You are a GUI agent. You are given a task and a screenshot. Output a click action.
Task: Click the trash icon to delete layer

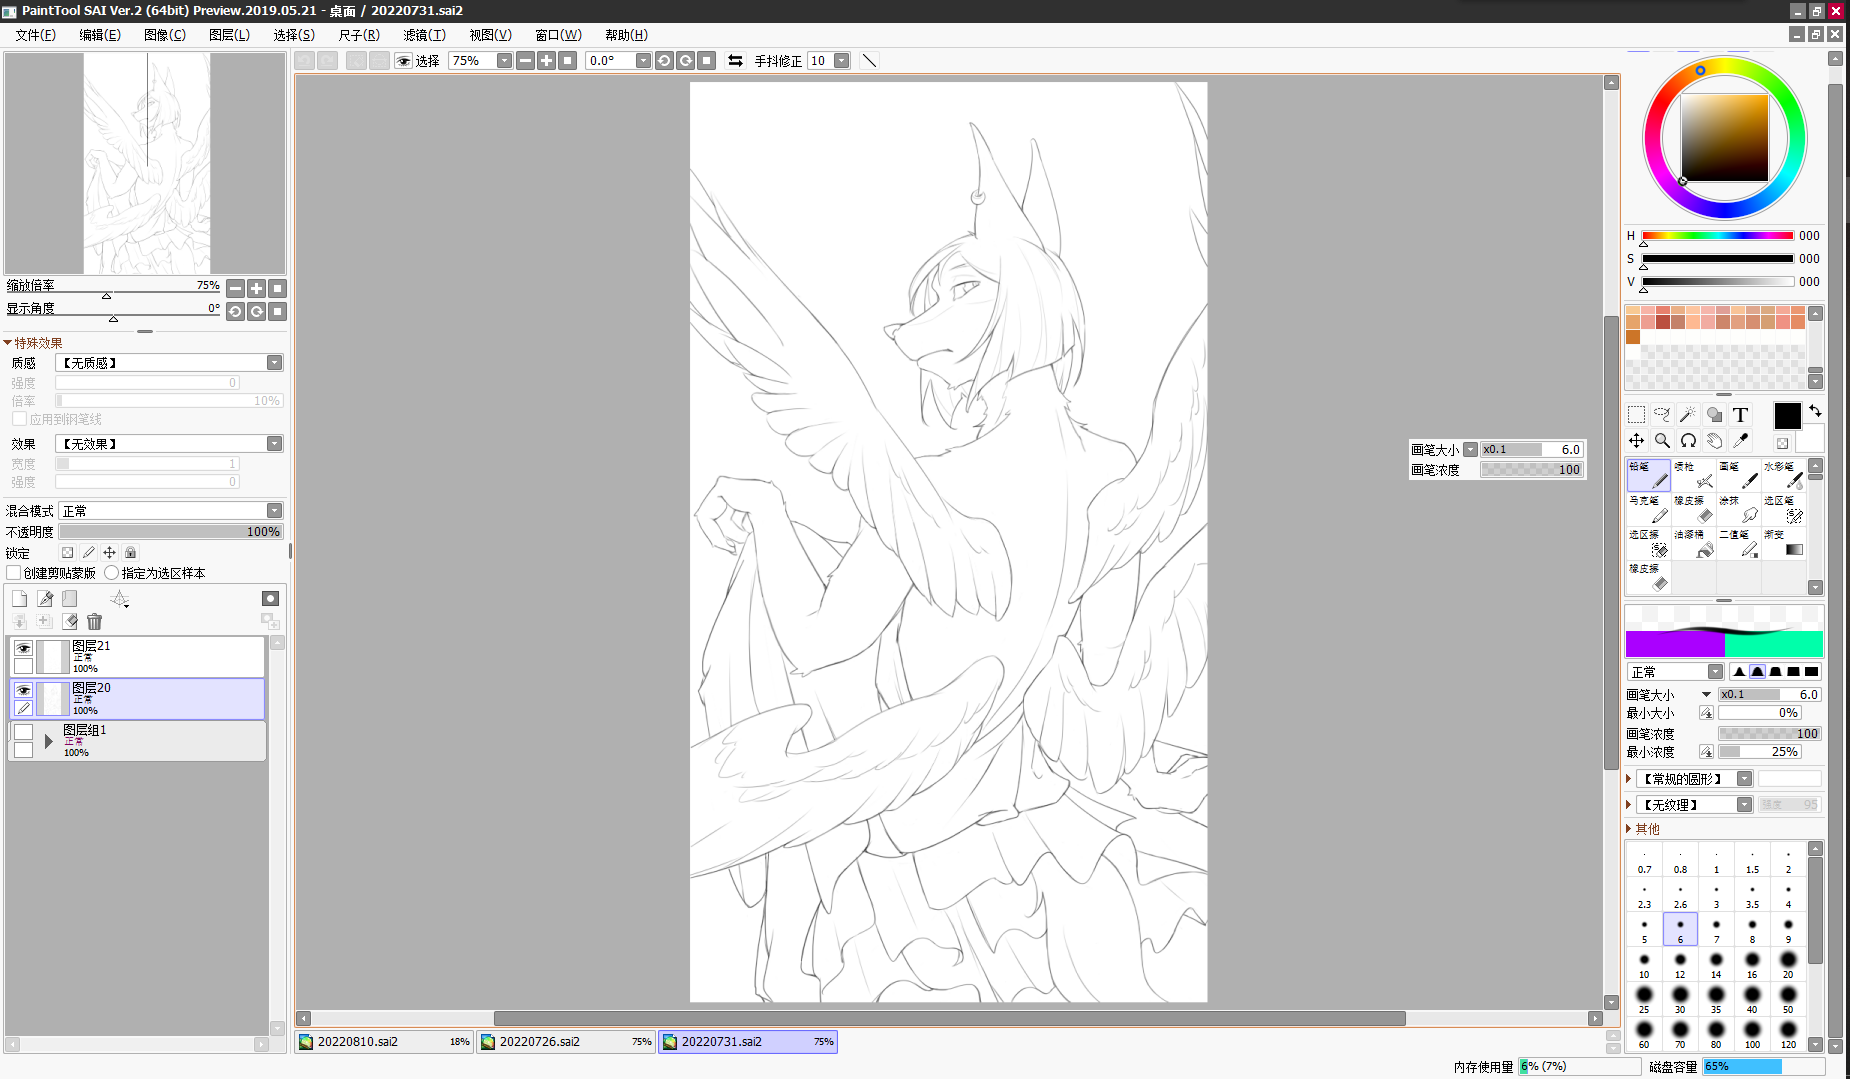94,622
